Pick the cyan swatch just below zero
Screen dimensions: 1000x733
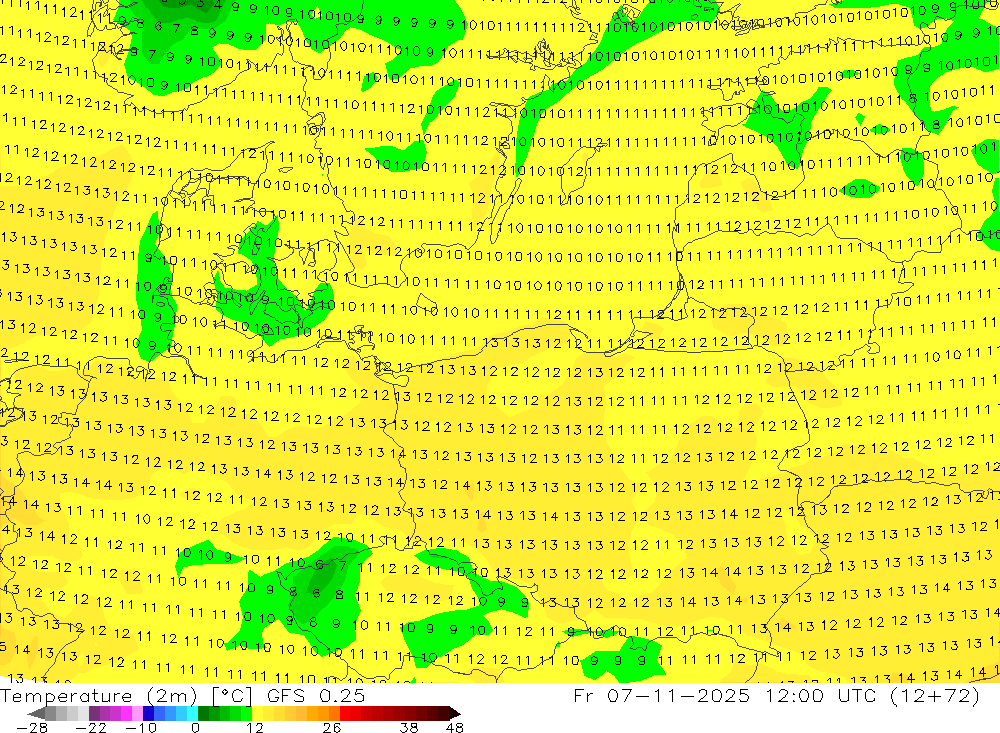192,713
